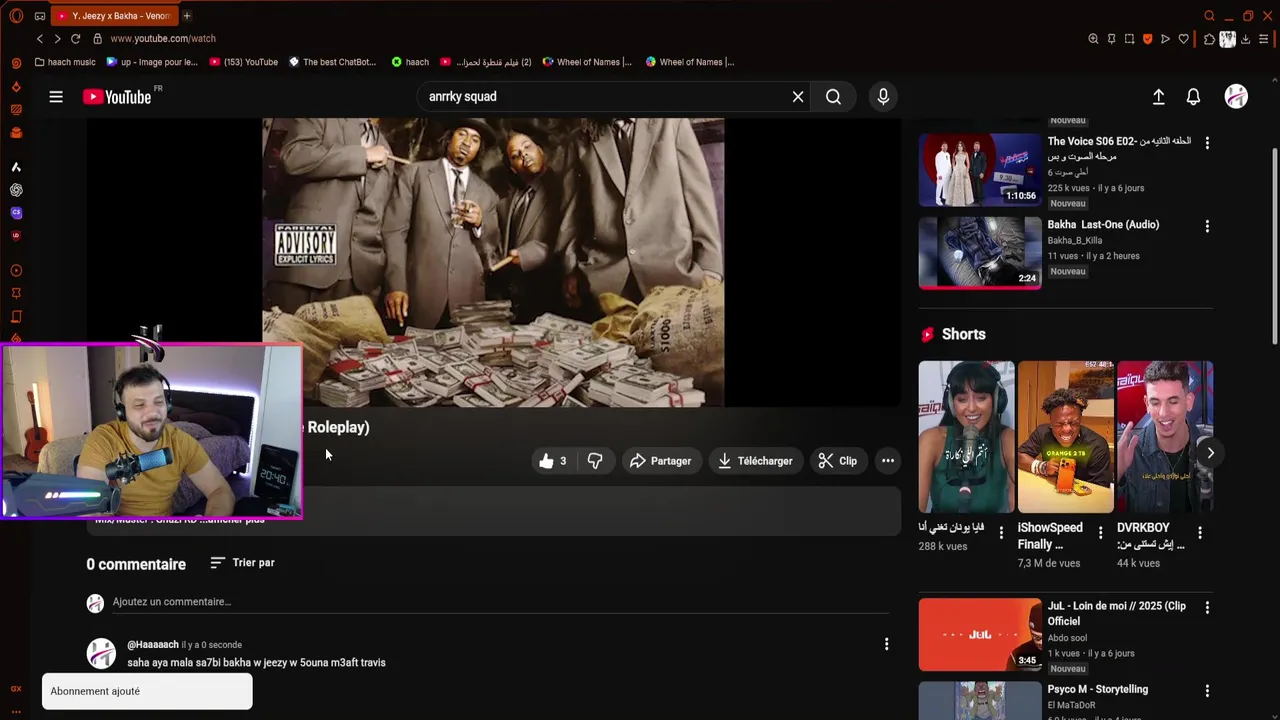Viewport: 1280px width, 720px height.
Task: Start voice search with the microphone
Action: coord(883,97)
